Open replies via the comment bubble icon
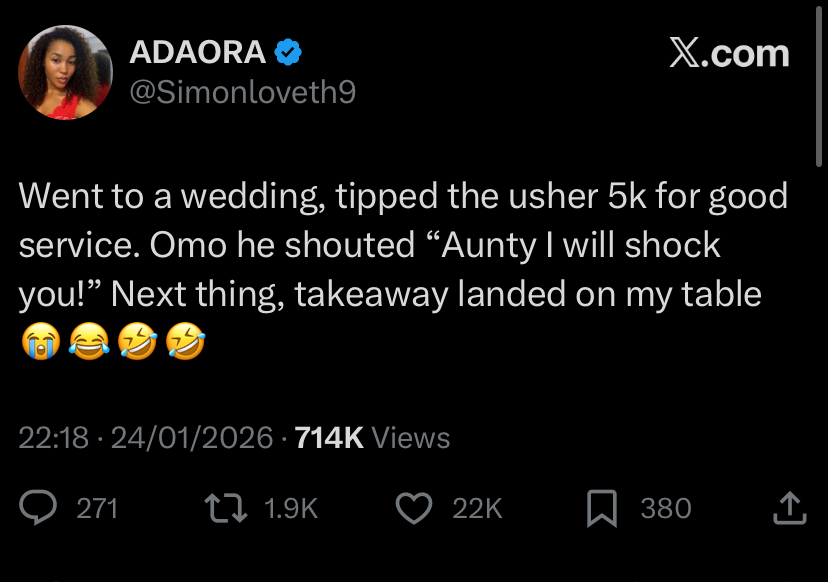Image resolution: width=828 pixels, height=582 pixels. [40, 508]
